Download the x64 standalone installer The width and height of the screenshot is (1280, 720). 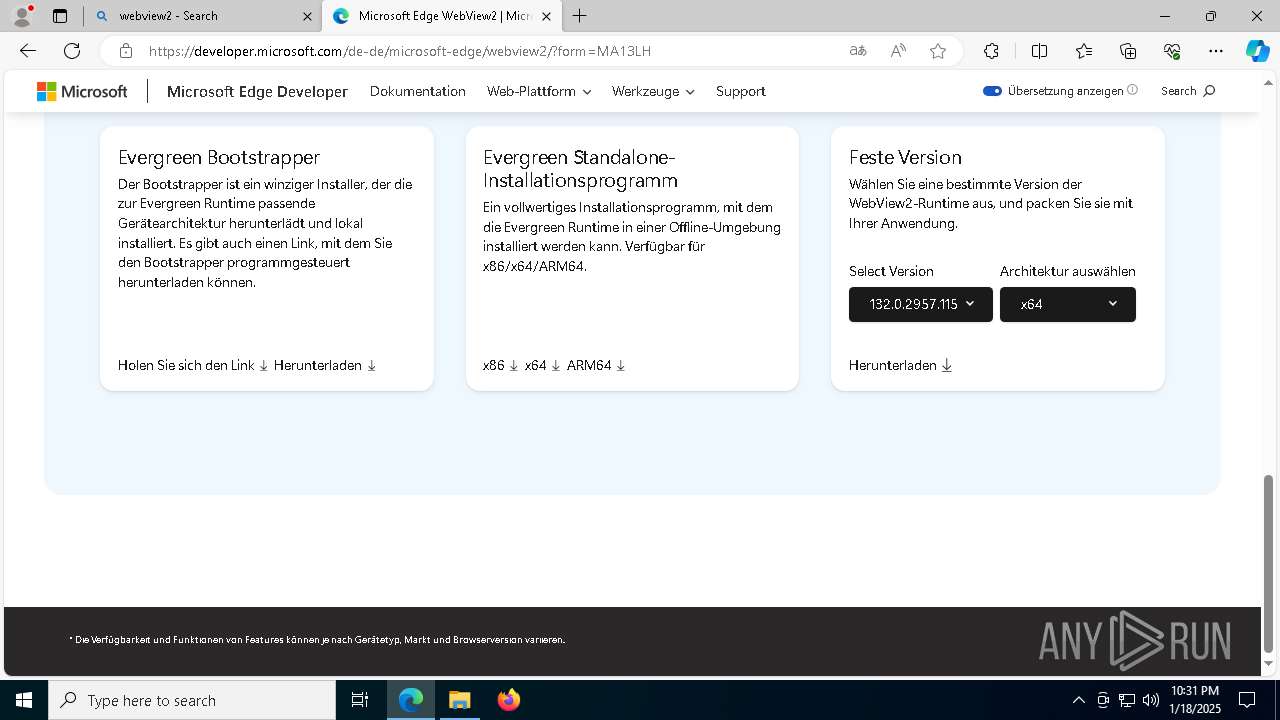coord(542,365)
